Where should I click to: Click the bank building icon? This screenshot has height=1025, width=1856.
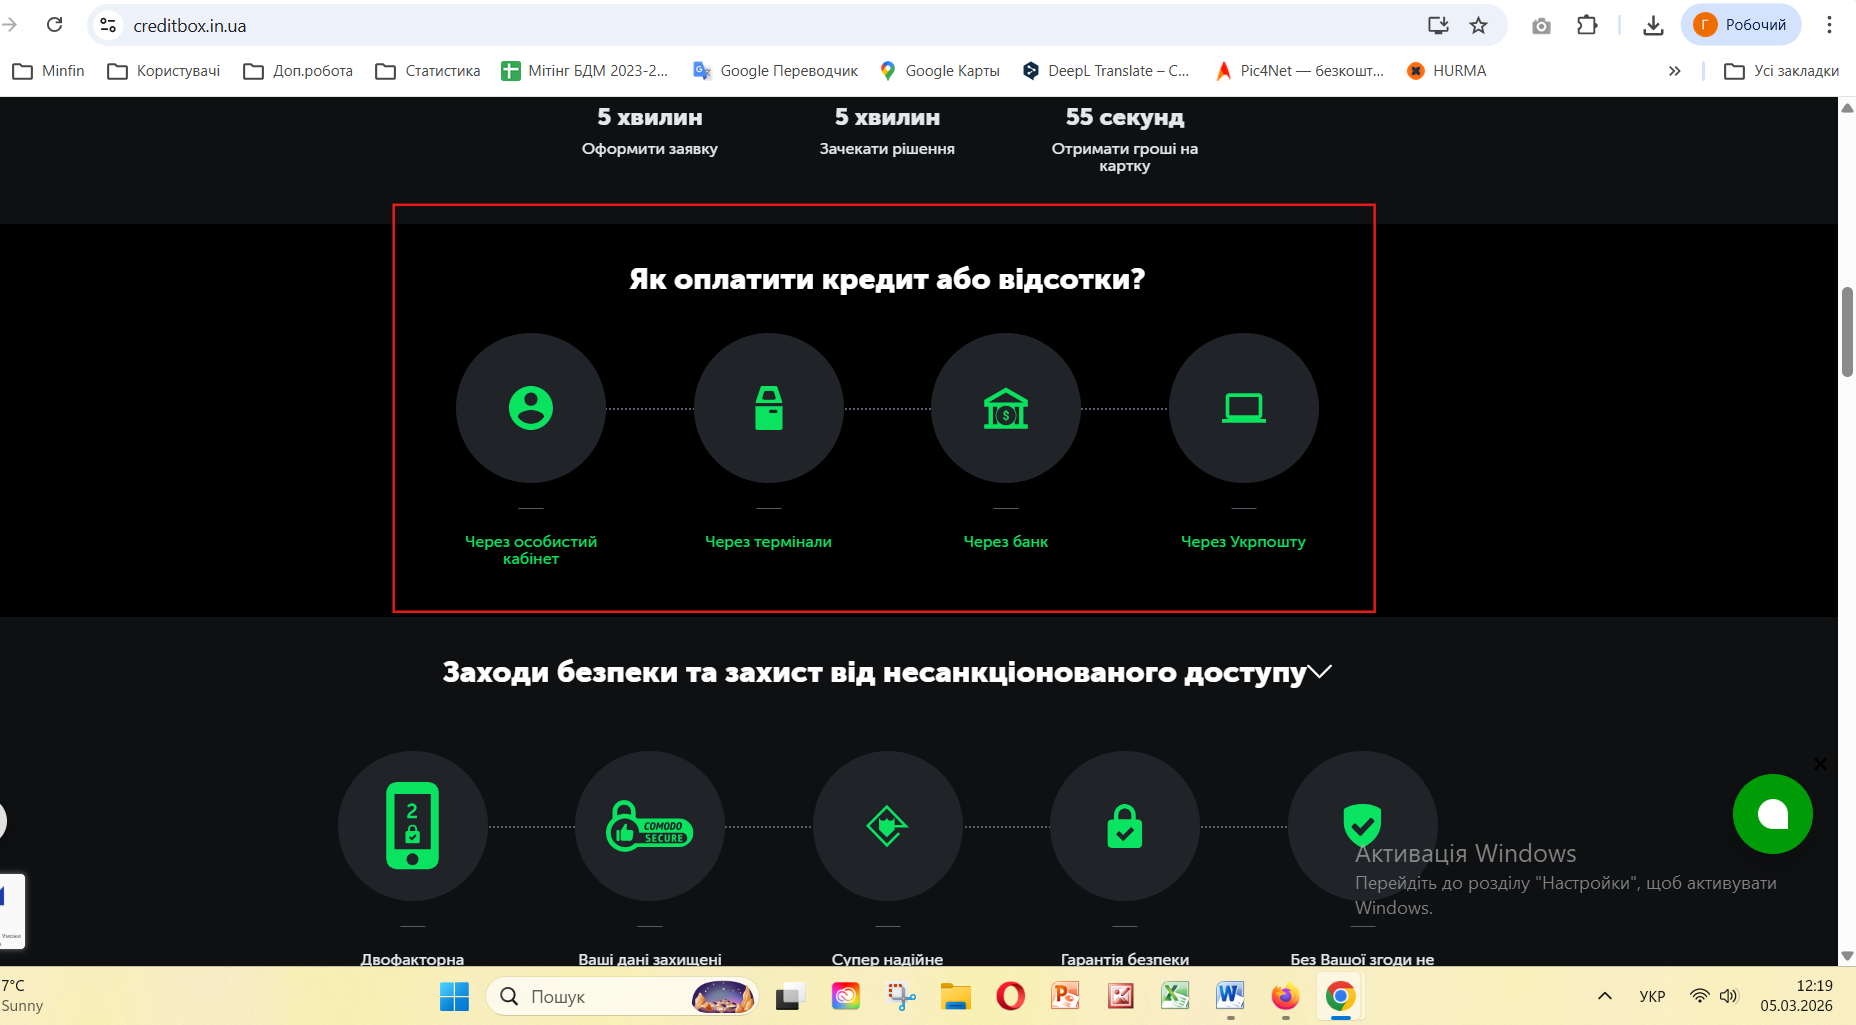1006,408
